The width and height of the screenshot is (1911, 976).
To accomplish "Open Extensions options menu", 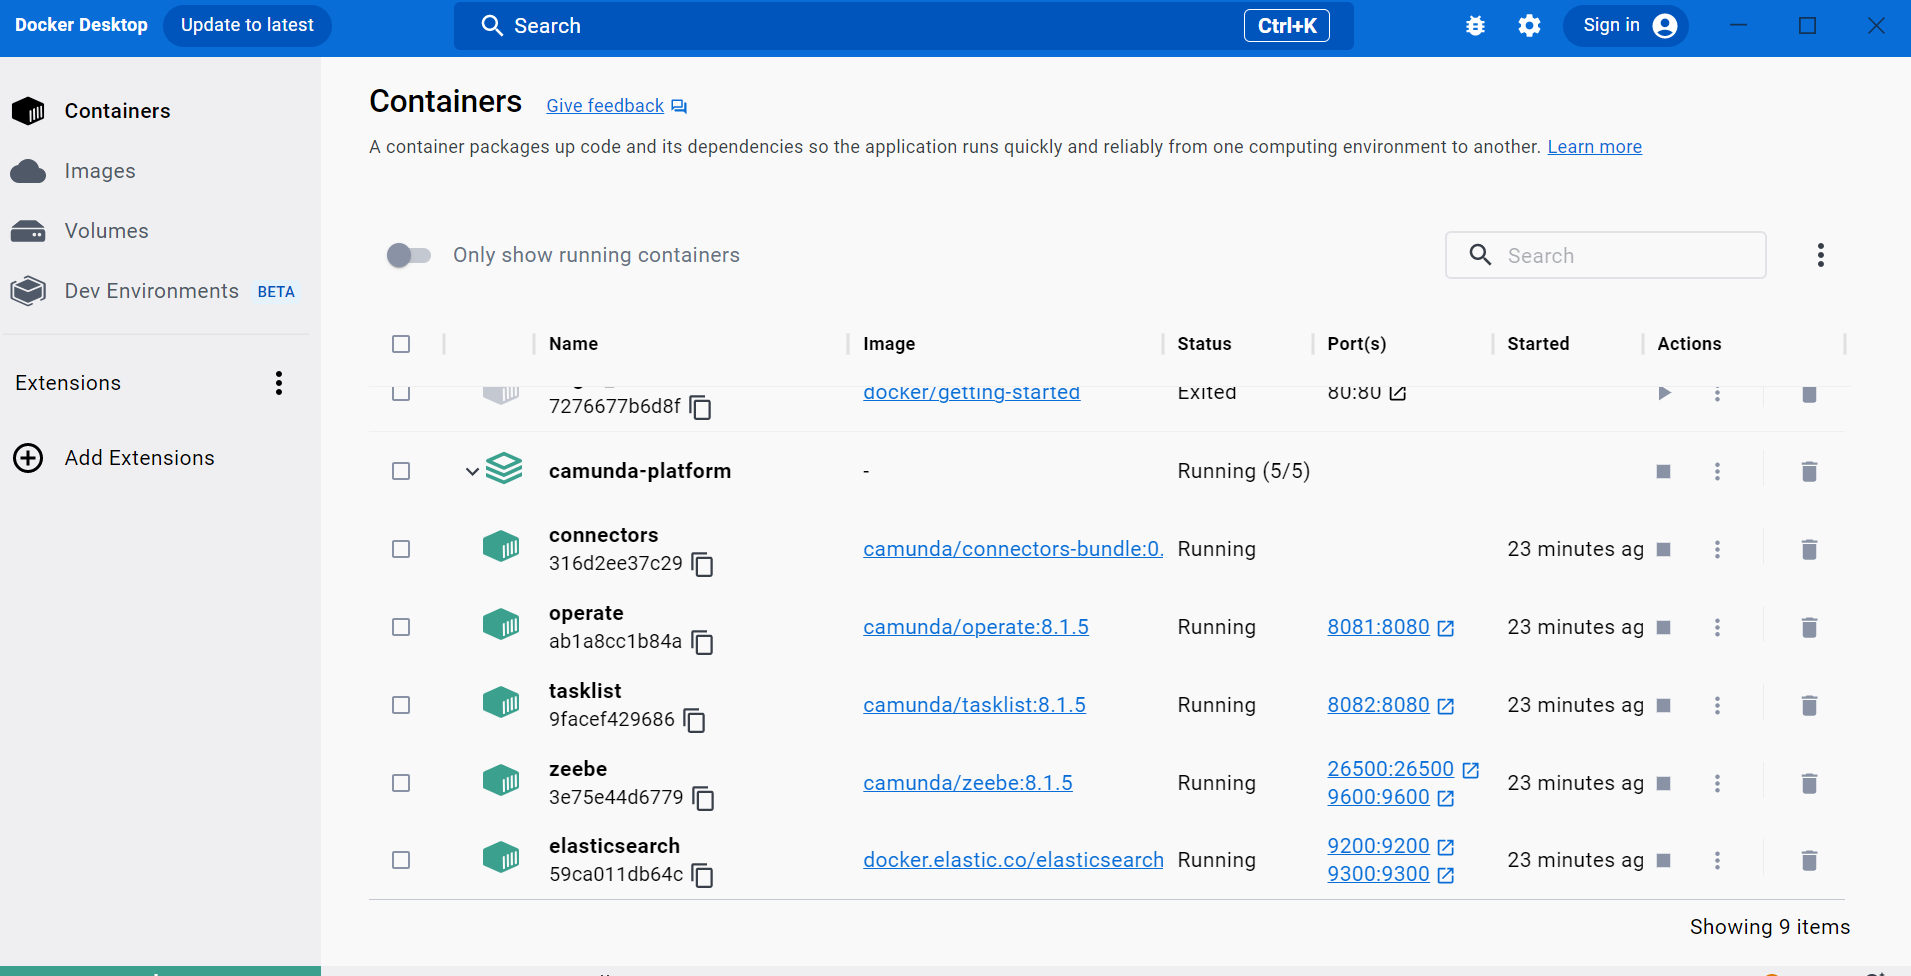I will click(x=279, y=383).
